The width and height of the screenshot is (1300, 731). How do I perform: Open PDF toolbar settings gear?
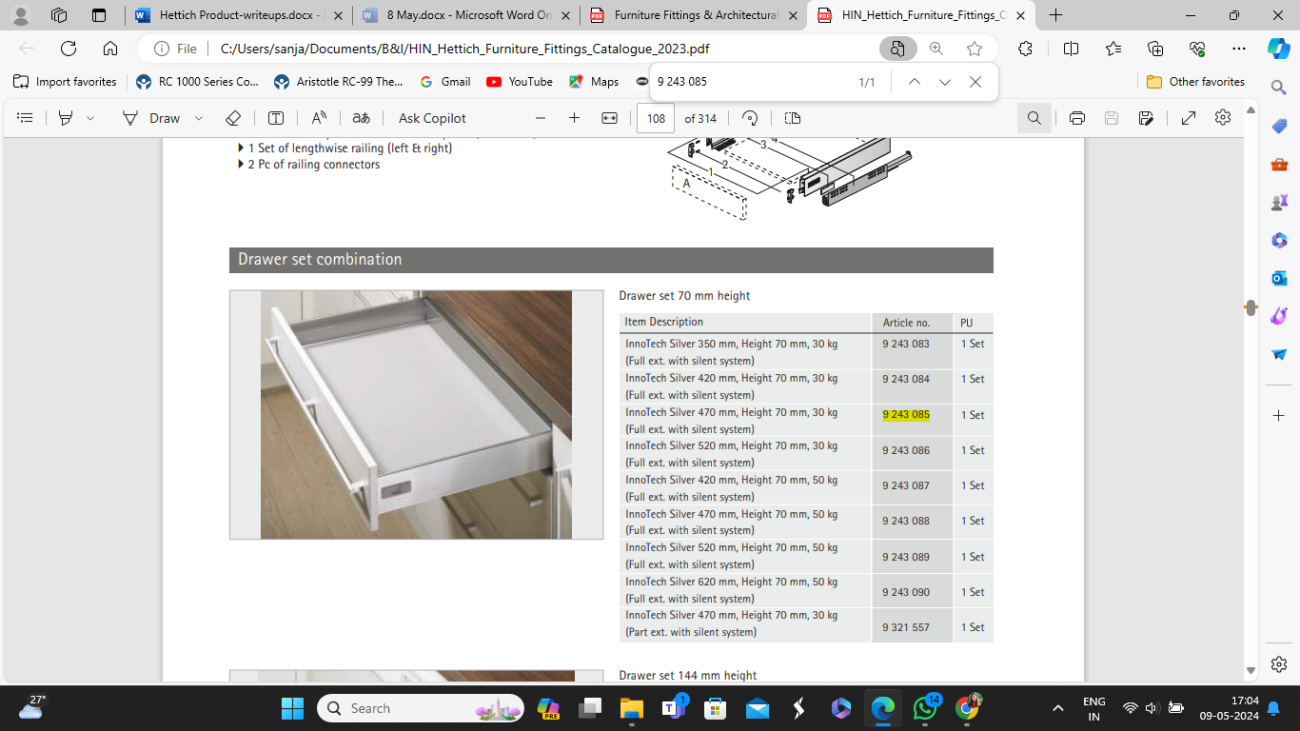1222,118
